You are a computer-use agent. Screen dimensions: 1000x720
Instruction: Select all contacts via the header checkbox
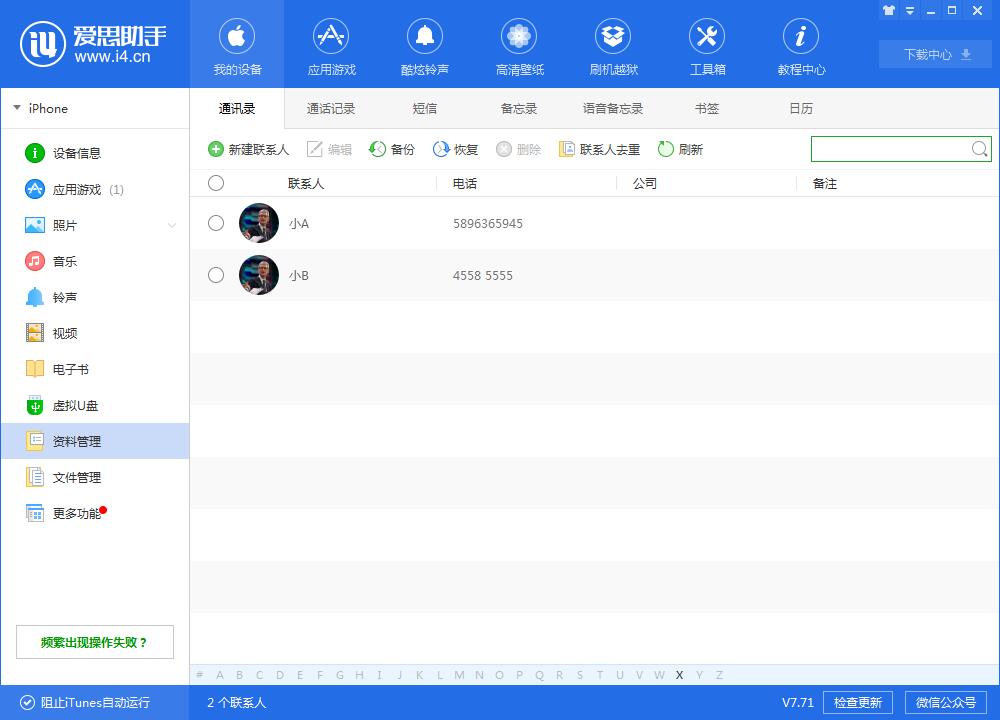coord(216,183)
